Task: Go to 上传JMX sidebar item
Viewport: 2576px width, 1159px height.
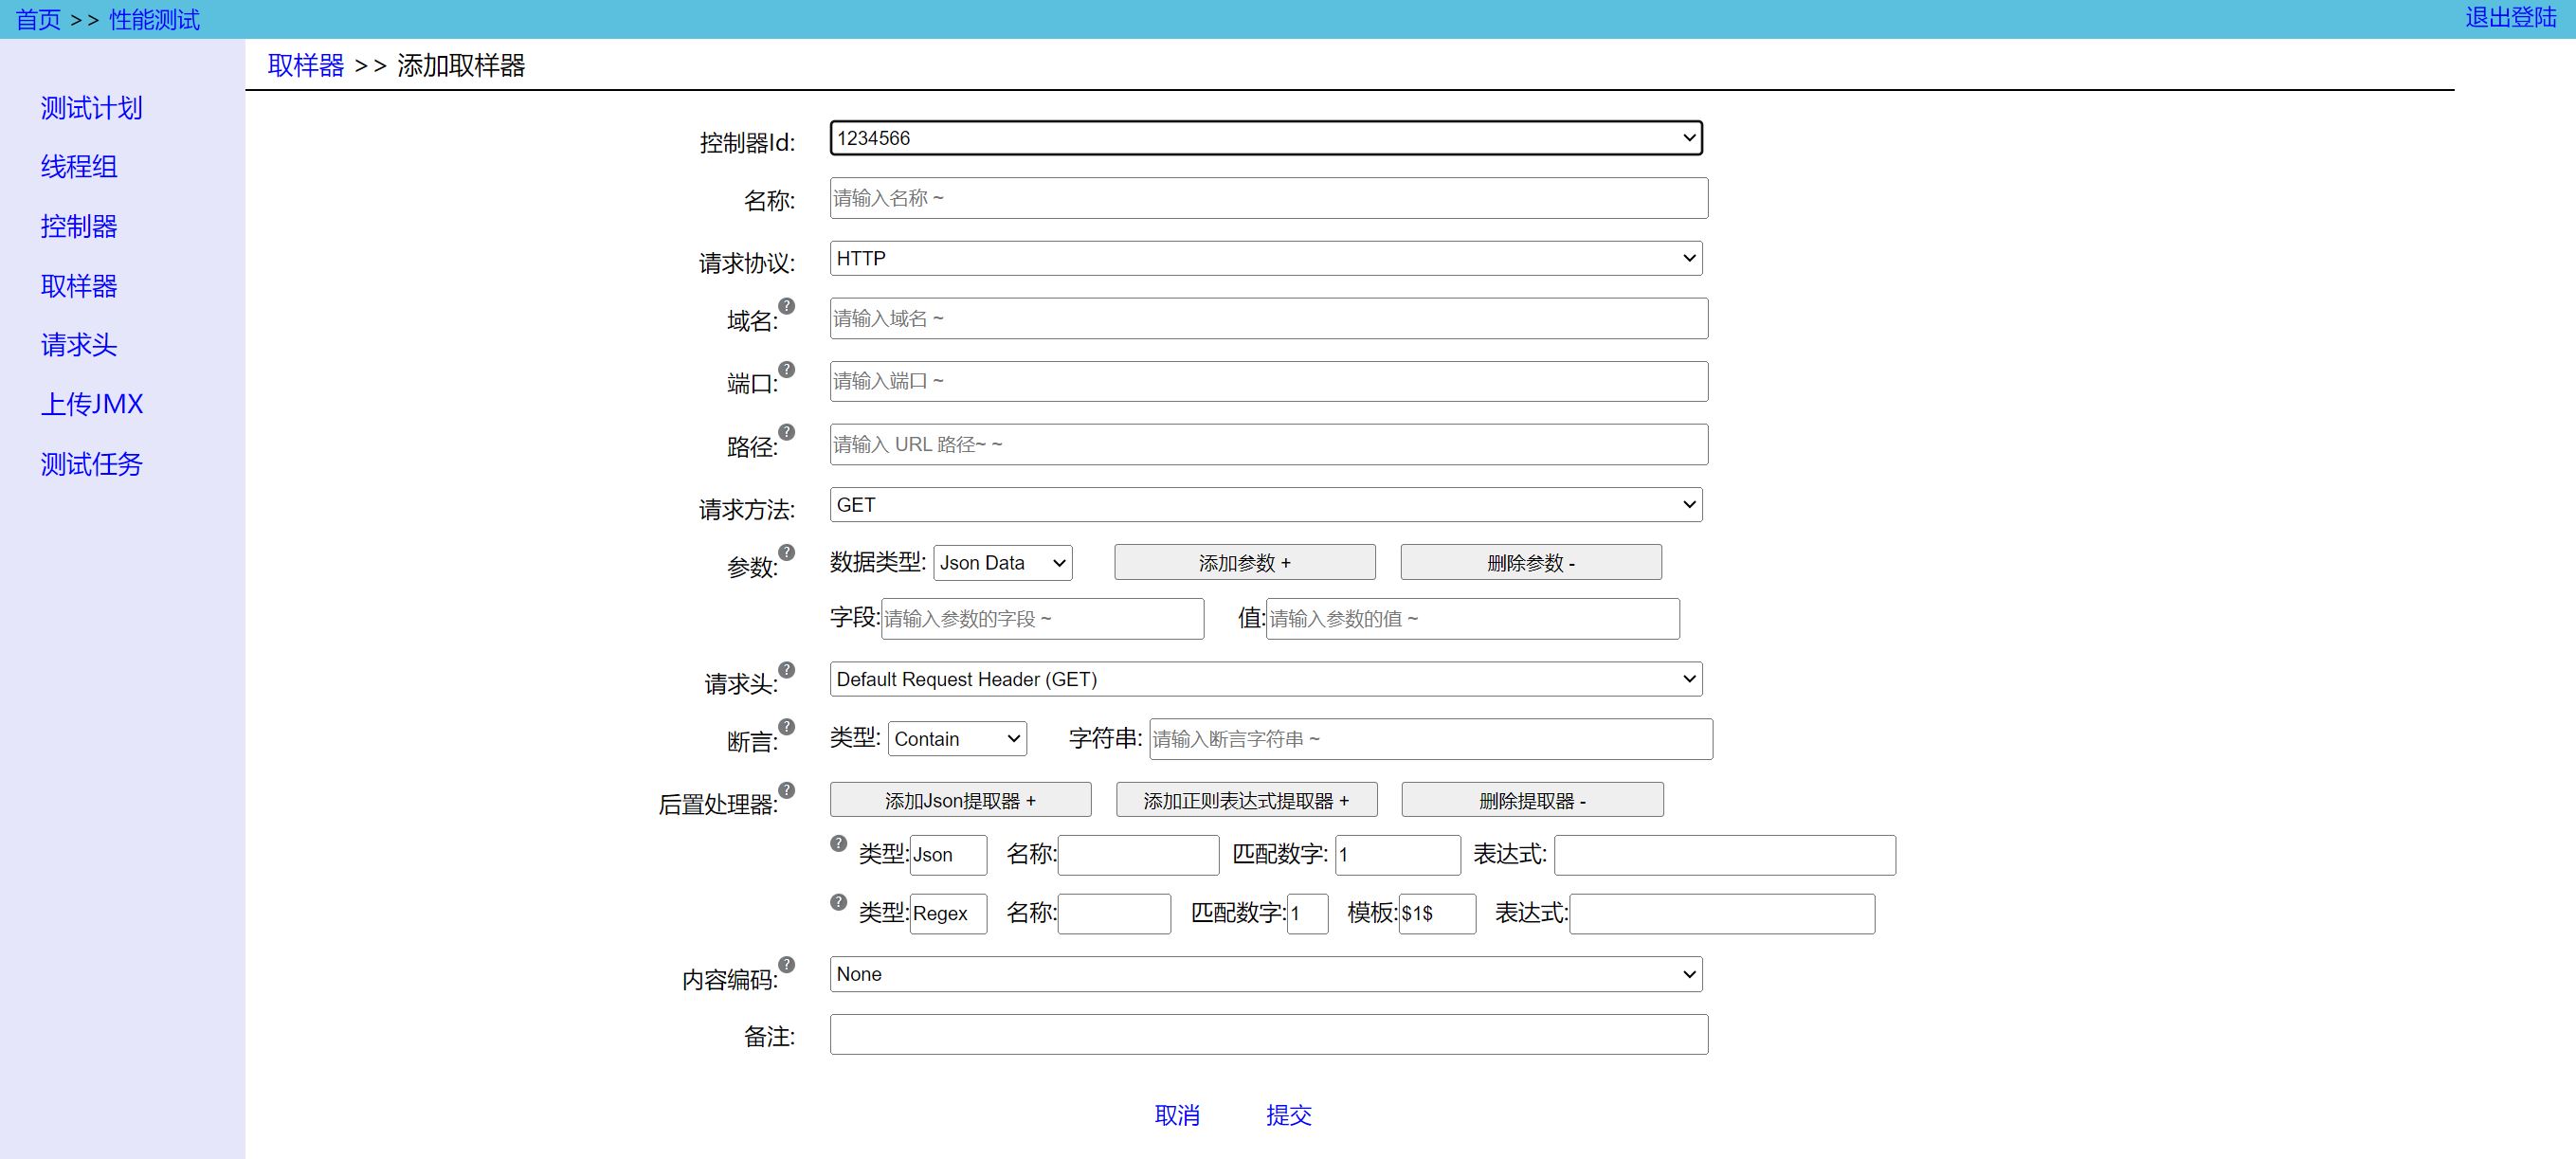Action: click(x=91, y=404)
